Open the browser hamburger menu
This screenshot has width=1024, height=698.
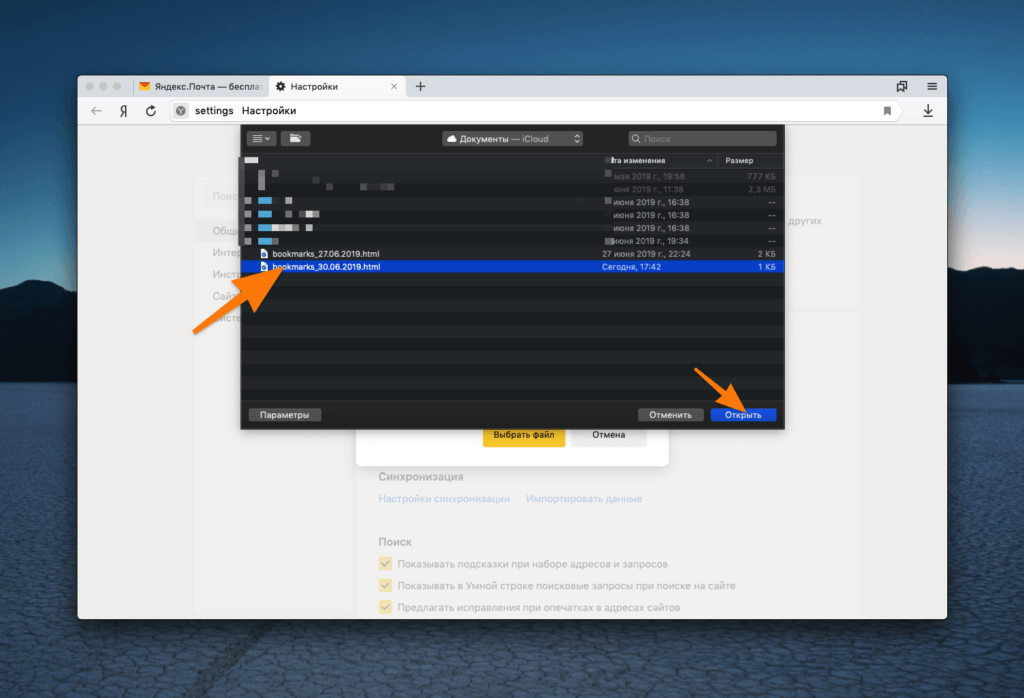click(932, 86)
